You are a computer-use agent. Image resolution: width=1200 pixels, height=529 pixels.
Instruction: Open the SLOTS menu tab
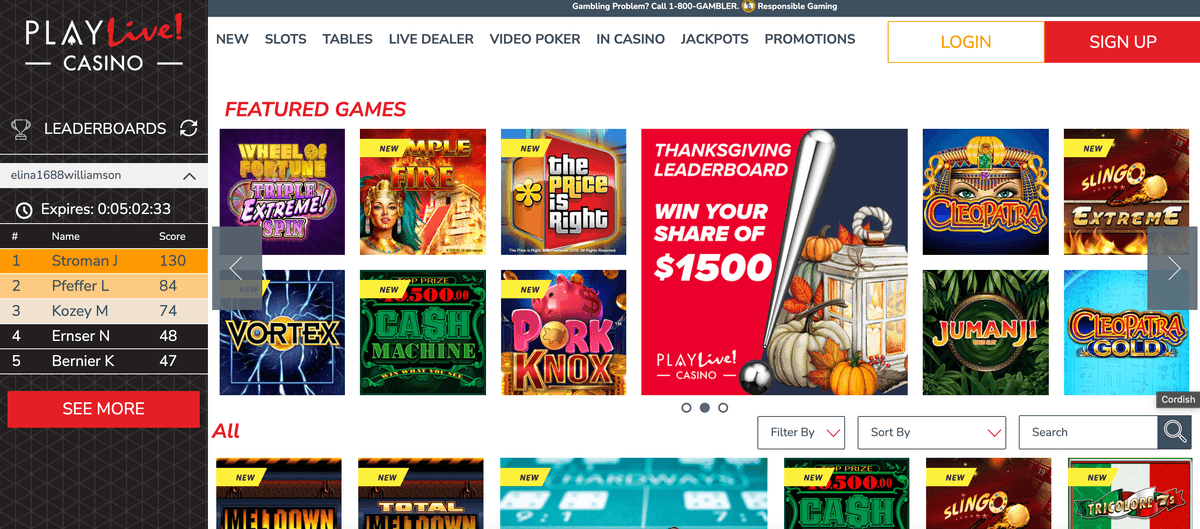(x=286, y=39)
